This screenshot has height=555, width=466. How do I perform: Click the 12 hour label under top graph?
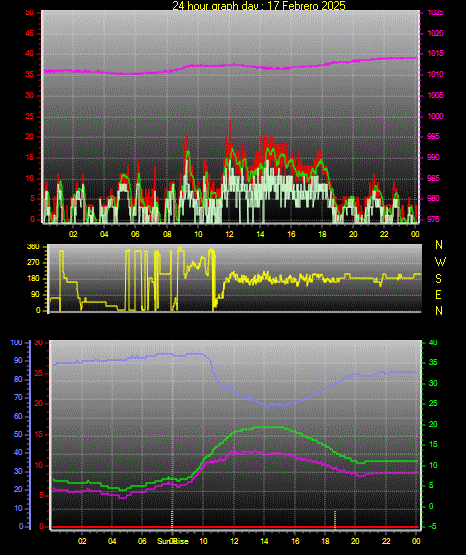[x=229, y=234]
